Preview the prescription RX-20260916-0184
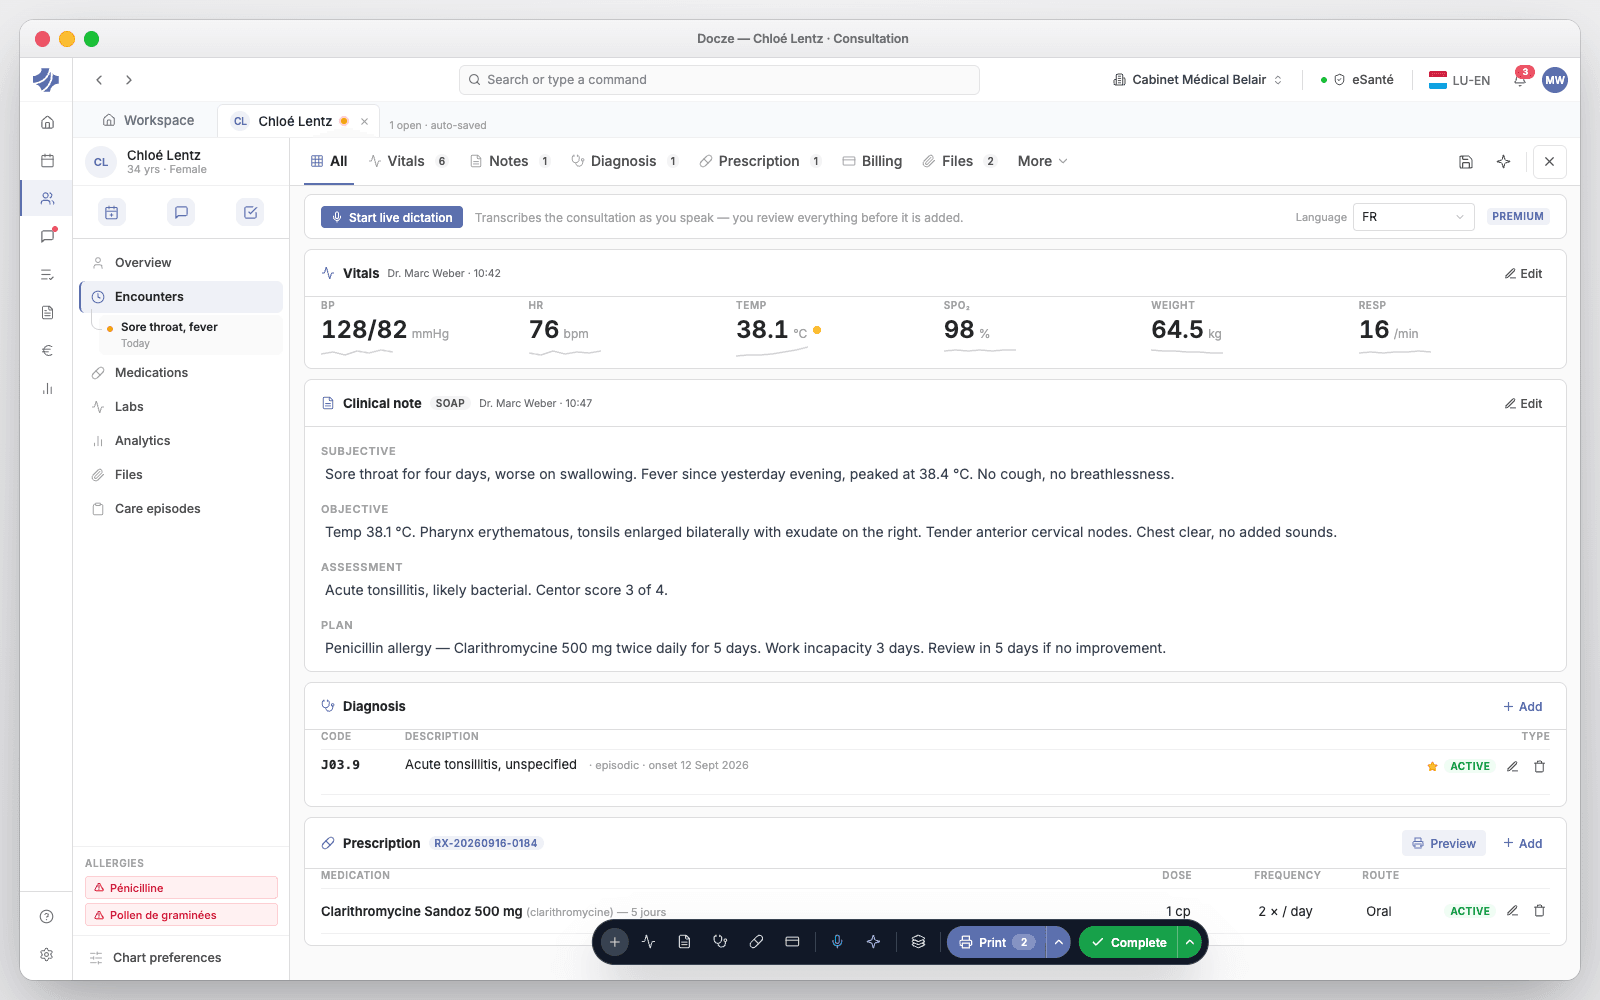The height and width of the screenshot is (1000, 1600). tap(1443, 843)
